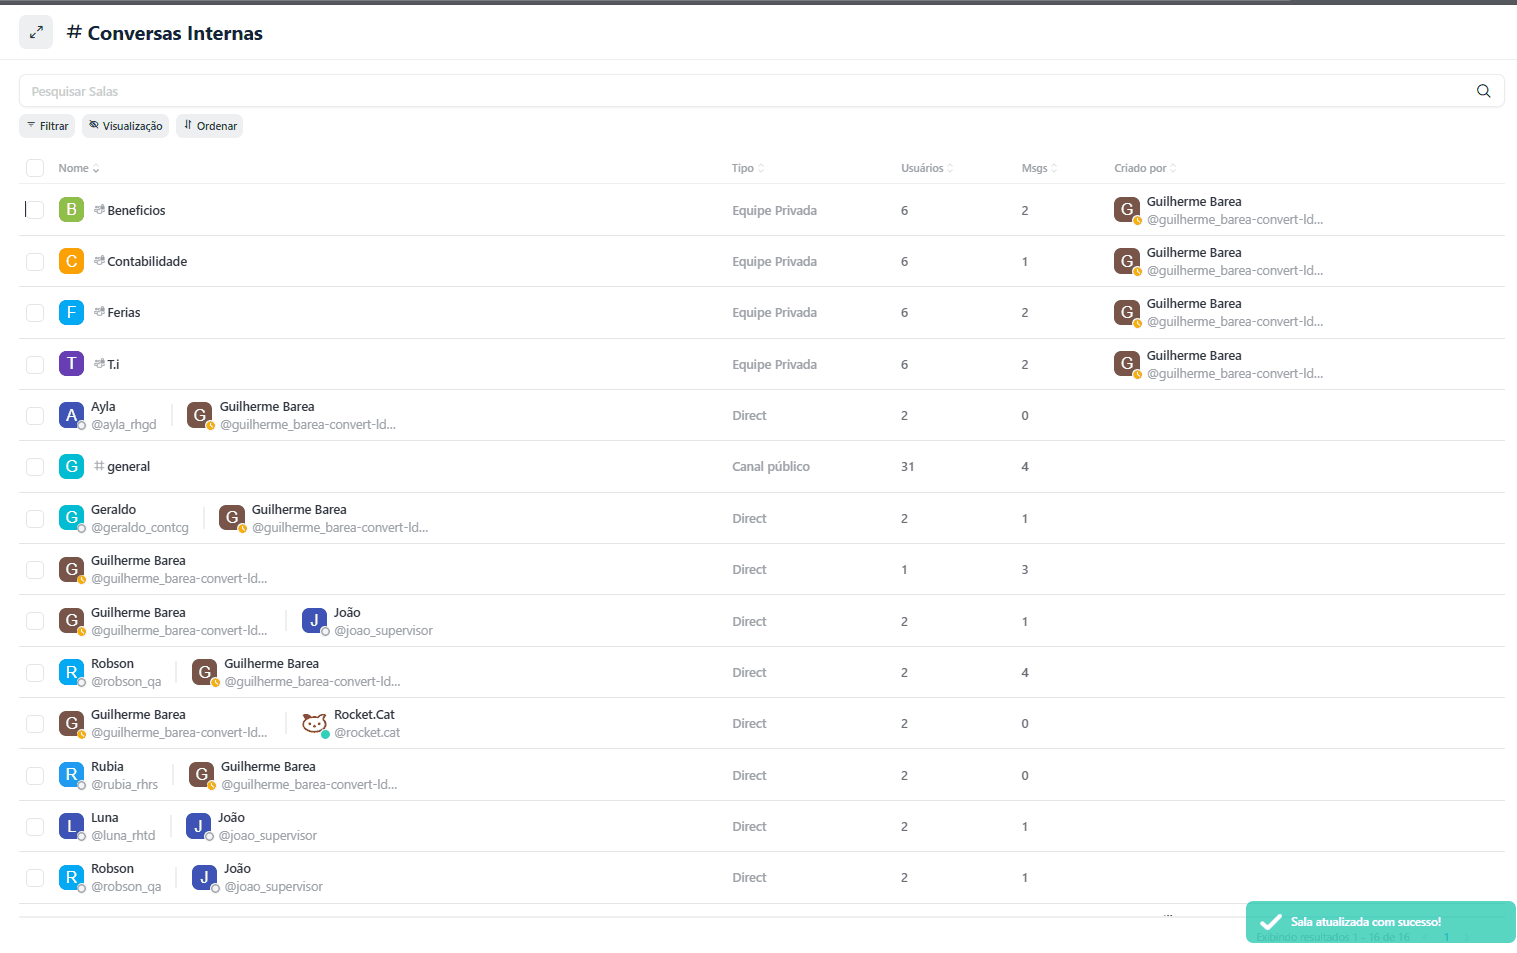Image resolution: width=1517 pixels, height=953 pixels.
Task: Dismiss the 'Sala atualizada com sucesso' toast
Action: 1381,922
